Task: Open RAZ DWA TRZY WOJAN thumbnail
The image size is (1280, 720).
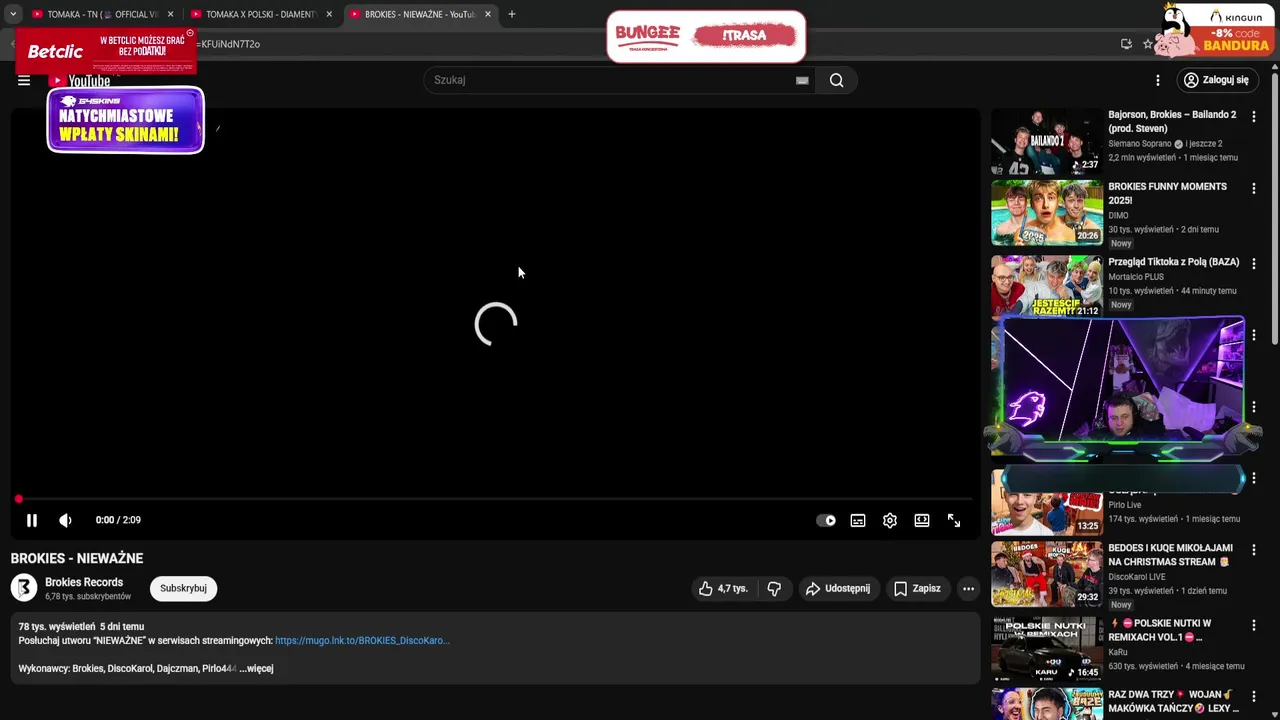Action: coord(1047,704)
